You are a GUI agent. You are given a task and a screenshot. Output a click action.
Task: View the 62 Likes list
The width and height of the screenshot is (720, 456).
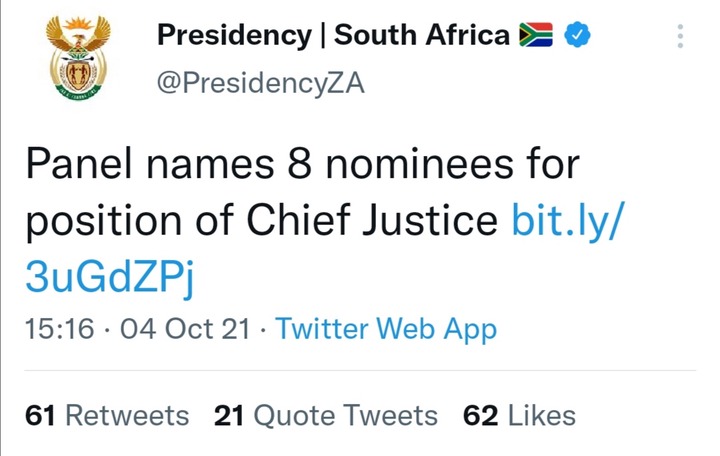519,416
